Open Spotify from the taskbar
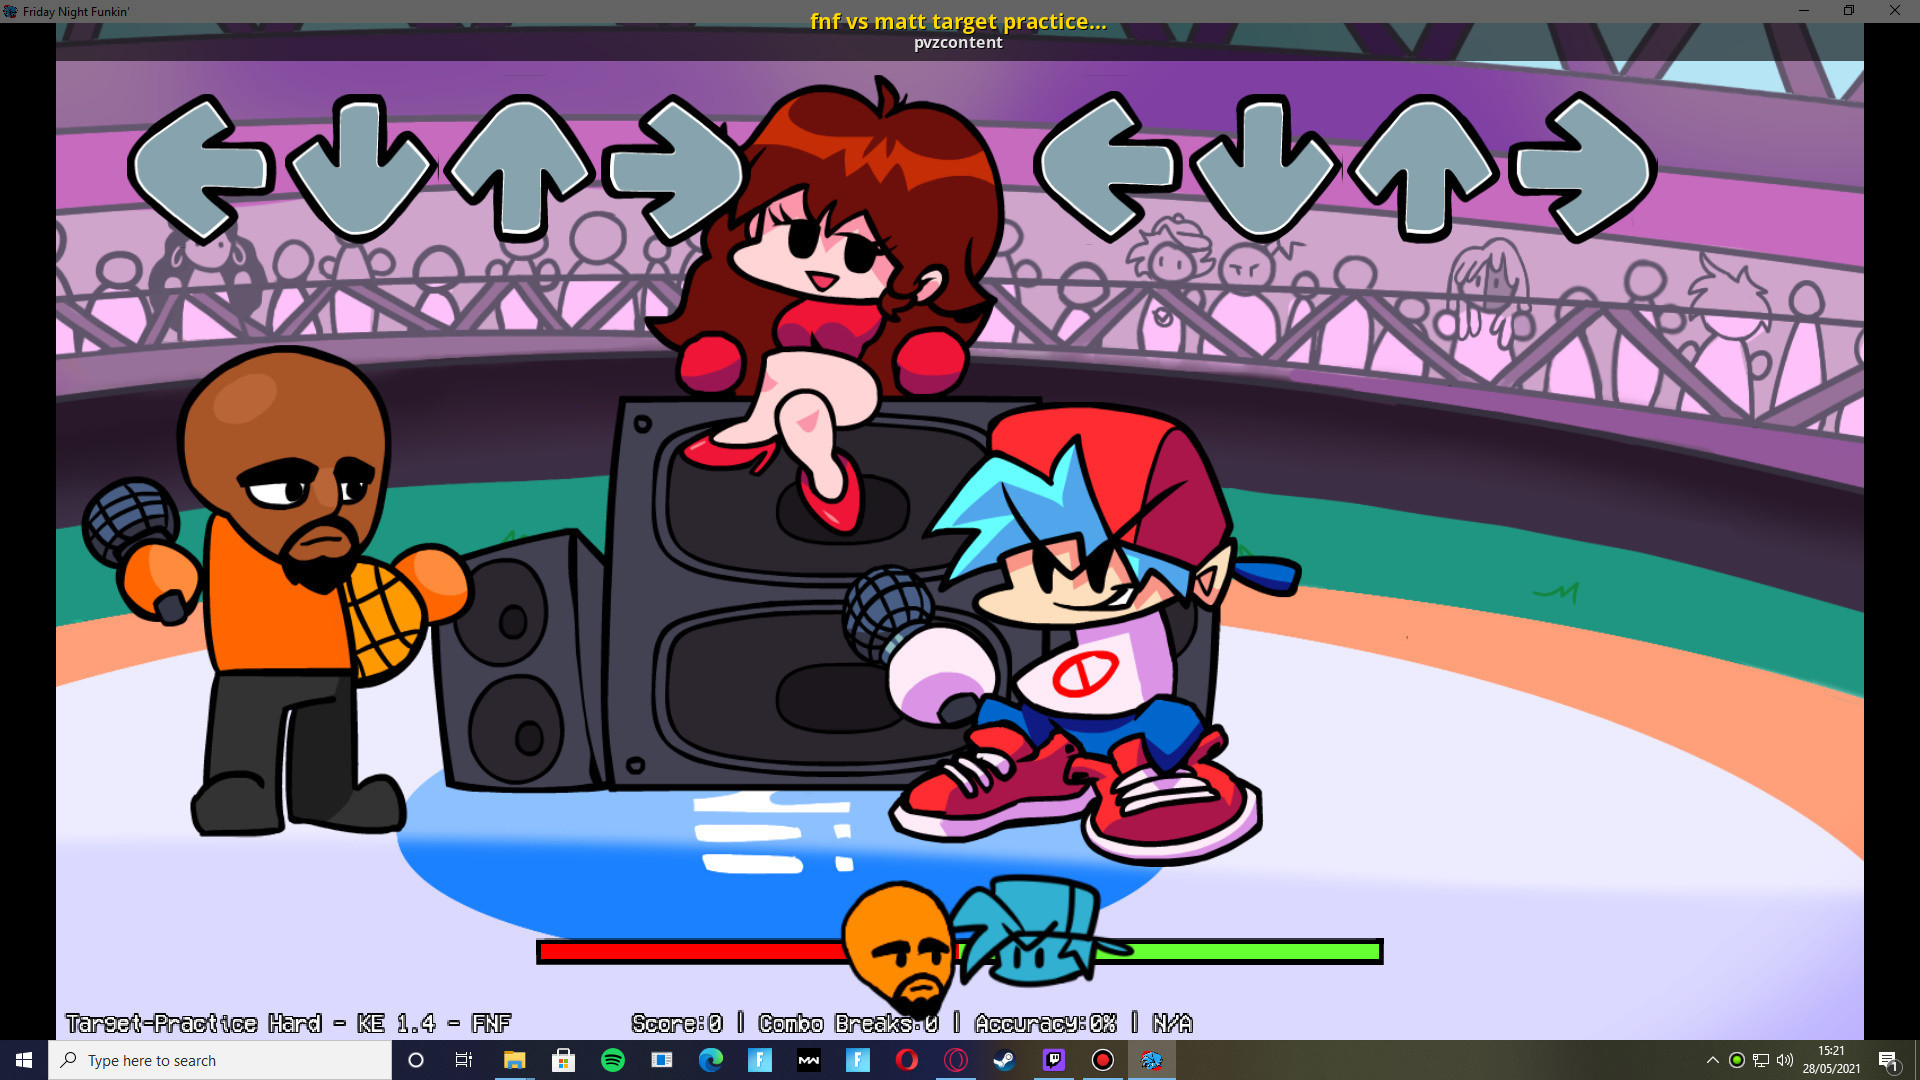This screenshot has height=1080, width=1920. coord(613,1060)
